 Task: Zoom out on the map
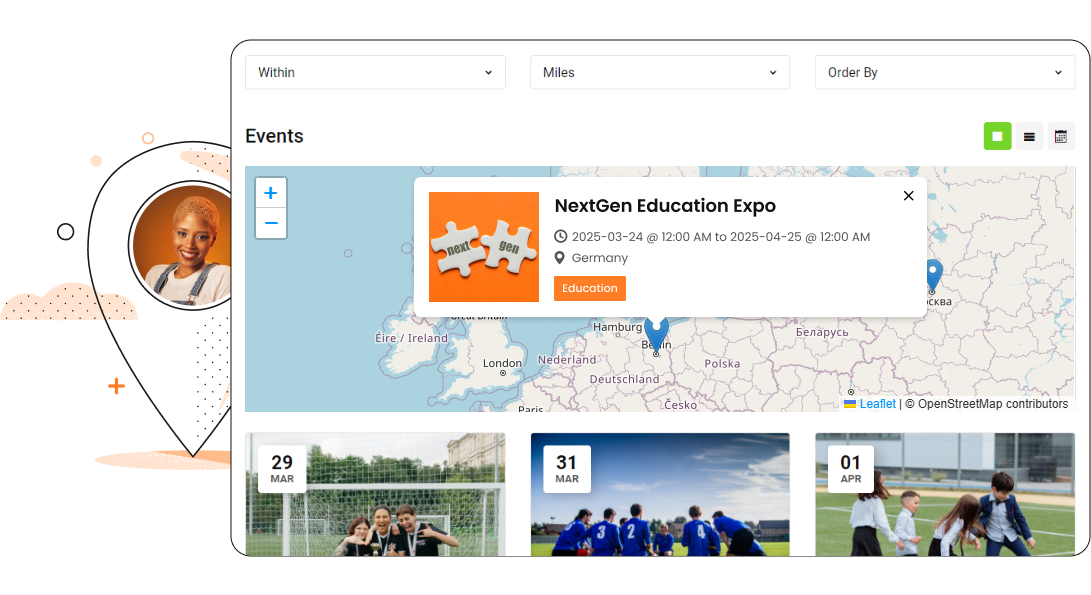pyautogui.click(x=270, y=223)
